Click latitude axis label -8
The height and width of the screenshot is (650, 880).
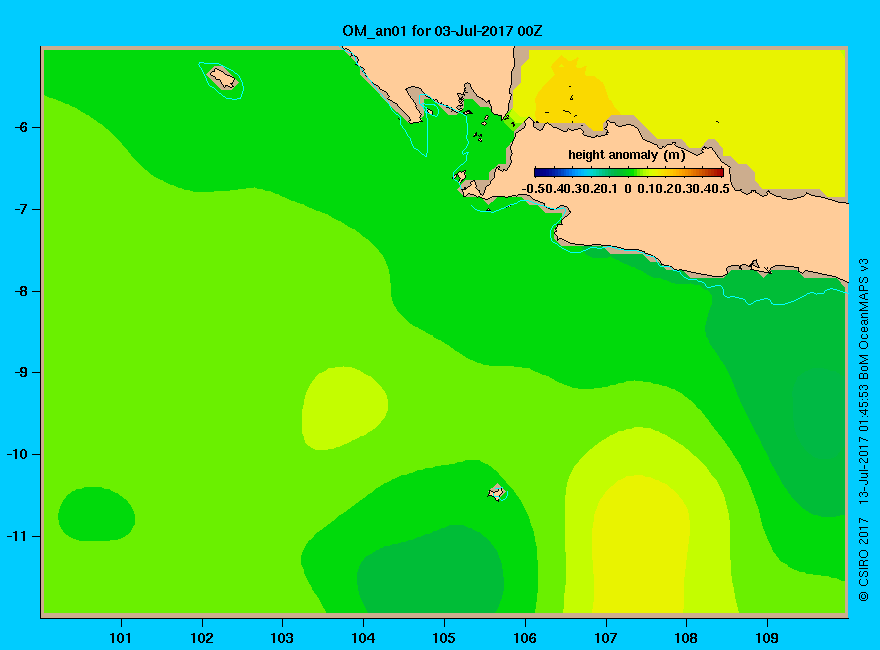pyautogui.click(x=21, y=291)
